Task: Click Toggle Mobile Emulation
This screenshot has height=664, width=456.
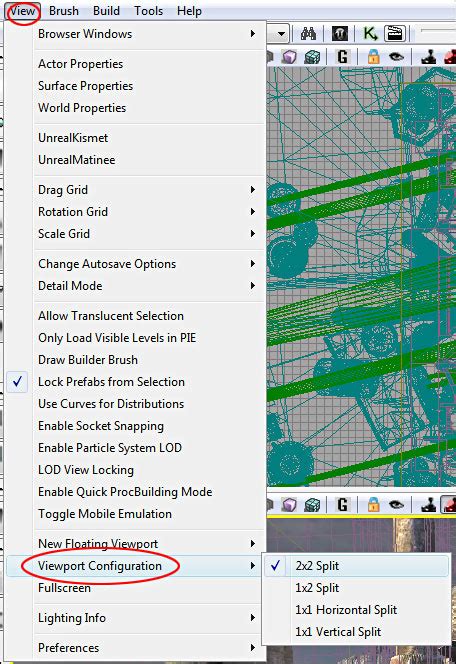Action: (135, 514)
